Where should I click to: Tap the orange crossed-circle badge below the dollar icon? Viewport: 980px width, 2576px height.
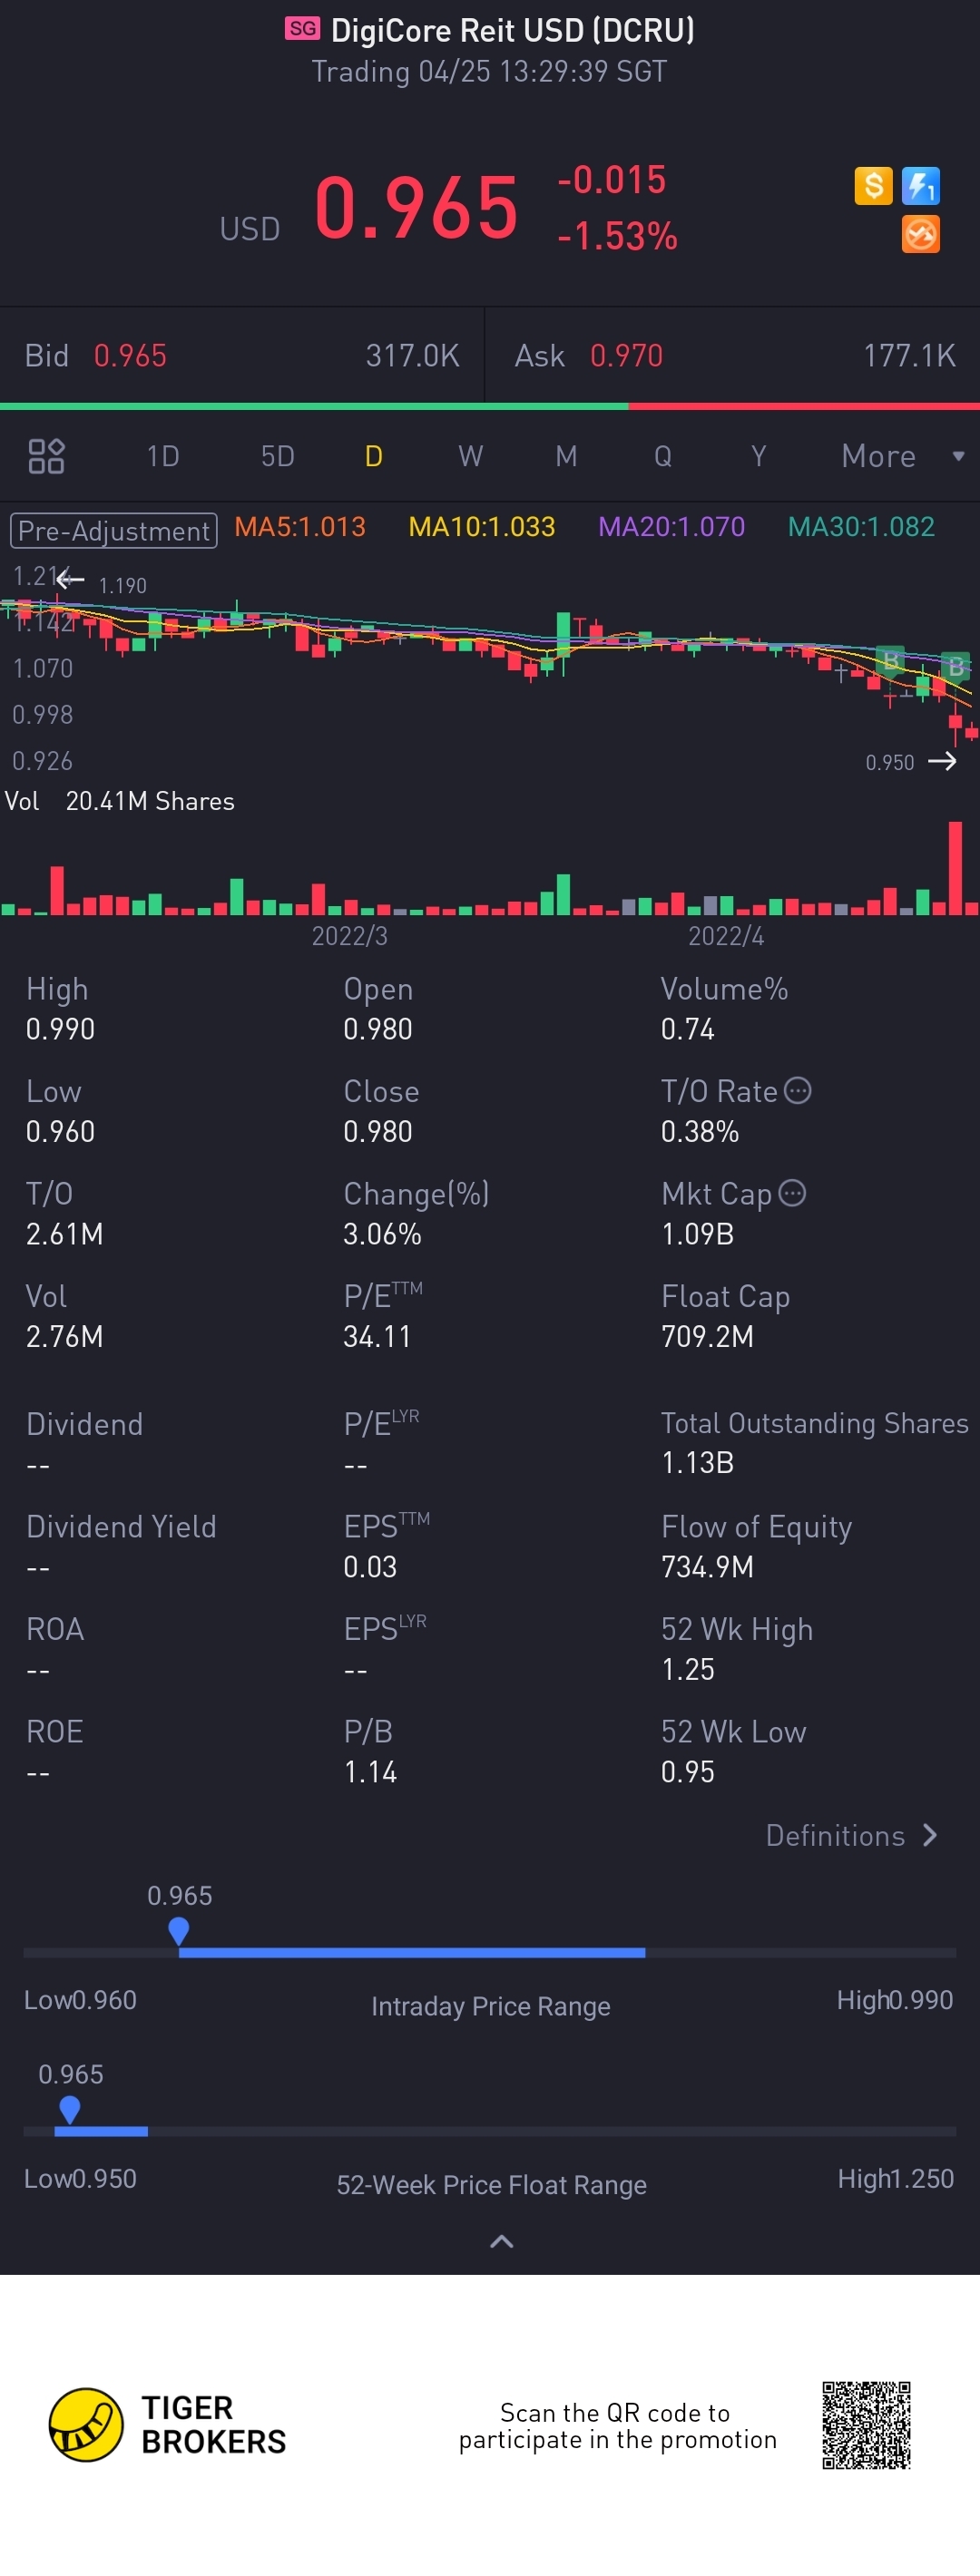click(x=921, y=235)
